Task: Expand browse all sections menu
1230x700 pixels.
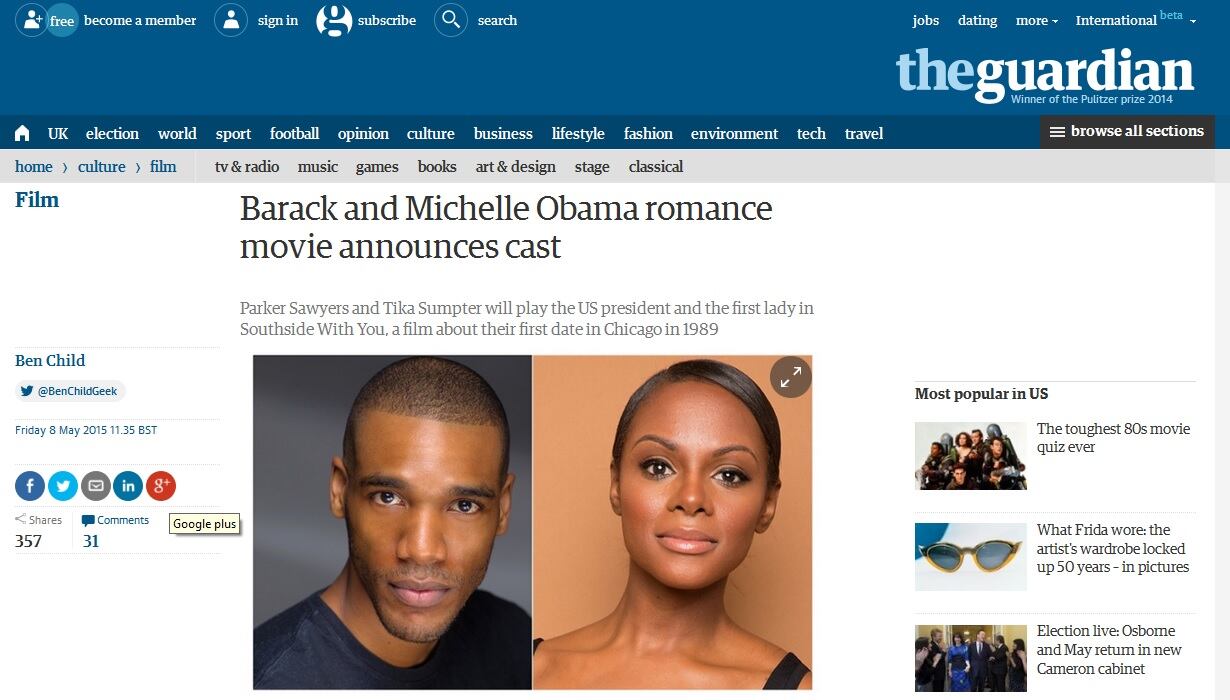Action: click(1127, 131)
